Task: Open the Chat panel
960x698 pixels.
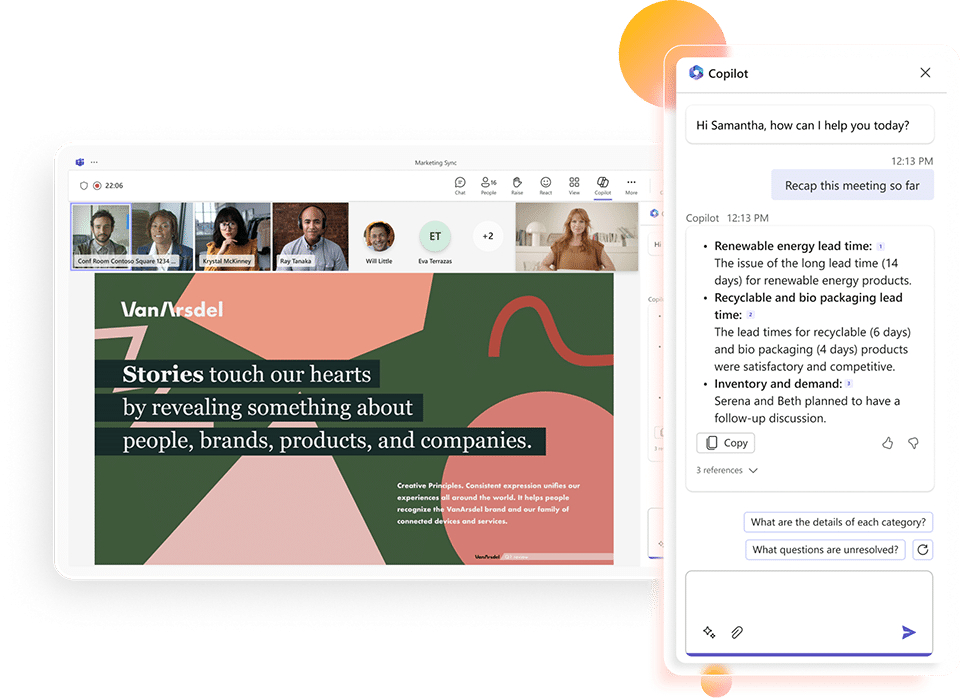Action: click(461, 183)
